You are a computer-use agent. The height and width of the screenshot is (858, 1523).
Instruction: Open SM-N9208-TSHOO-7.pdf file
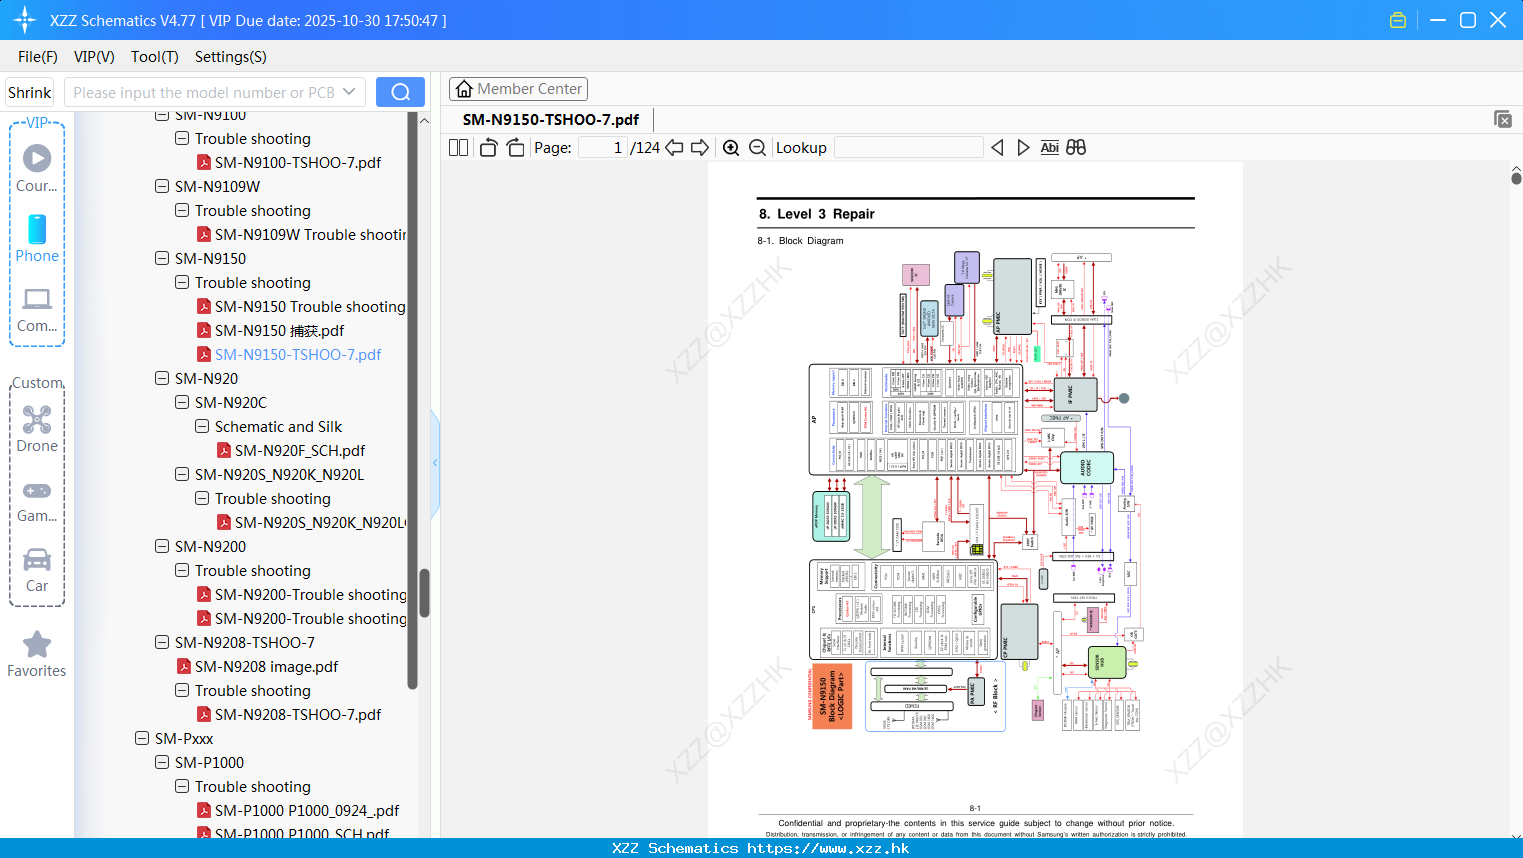(297, 714)
